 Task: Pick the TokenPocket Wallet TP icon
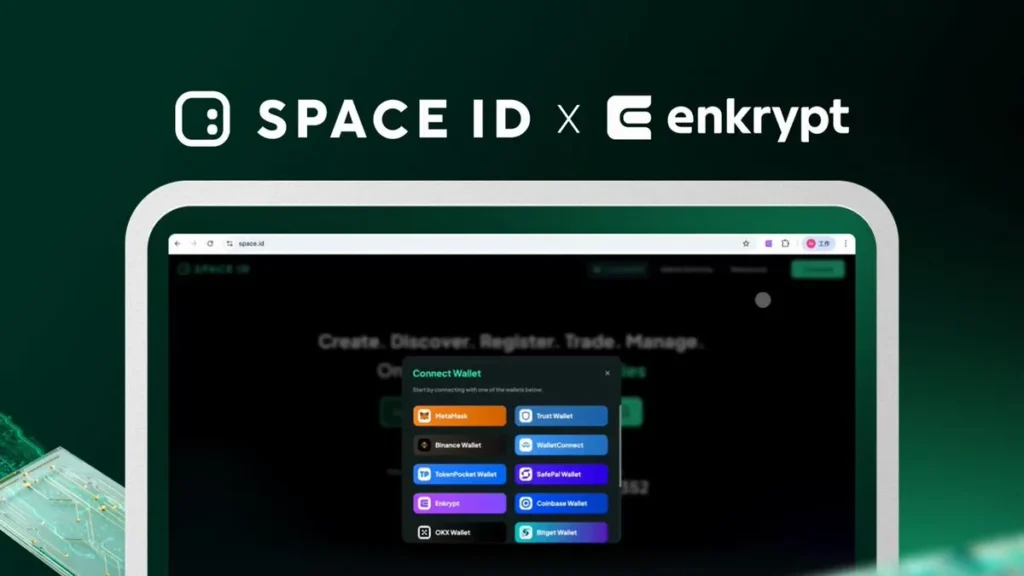pyautogui.click(x=424, y=474)
